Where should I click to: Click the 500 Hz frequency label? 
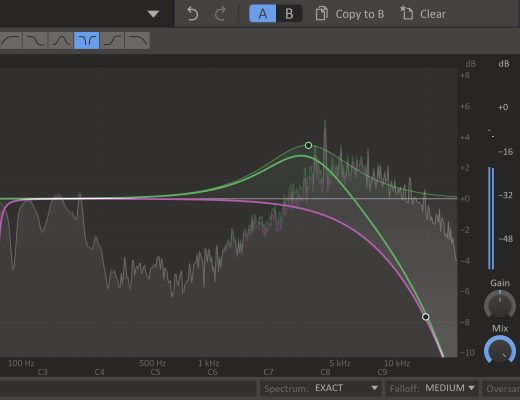(152, 363)
